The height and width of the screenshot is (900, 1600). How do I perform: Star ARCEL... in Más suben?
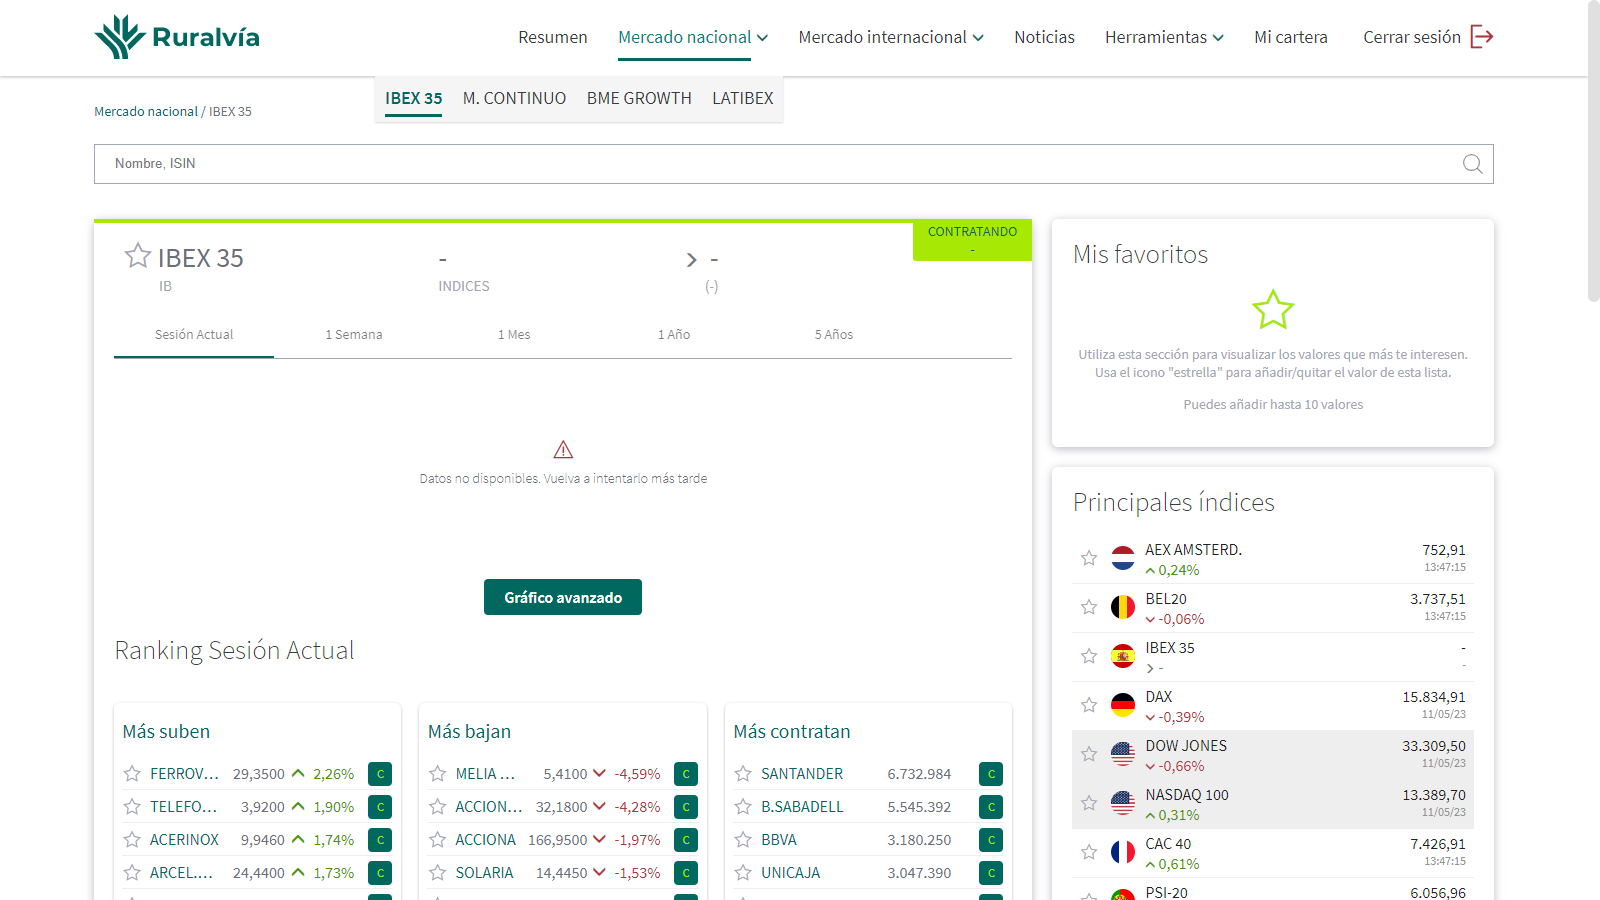coord(132,872)
